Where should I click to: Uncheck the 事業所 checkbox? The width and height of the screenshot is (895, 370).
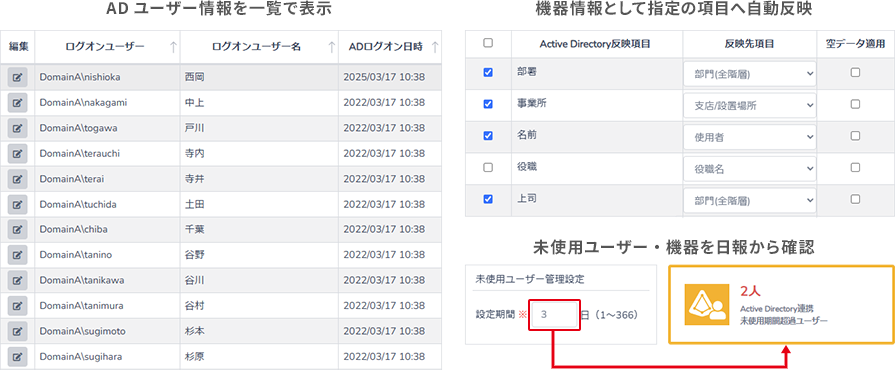tap(488, 104)
